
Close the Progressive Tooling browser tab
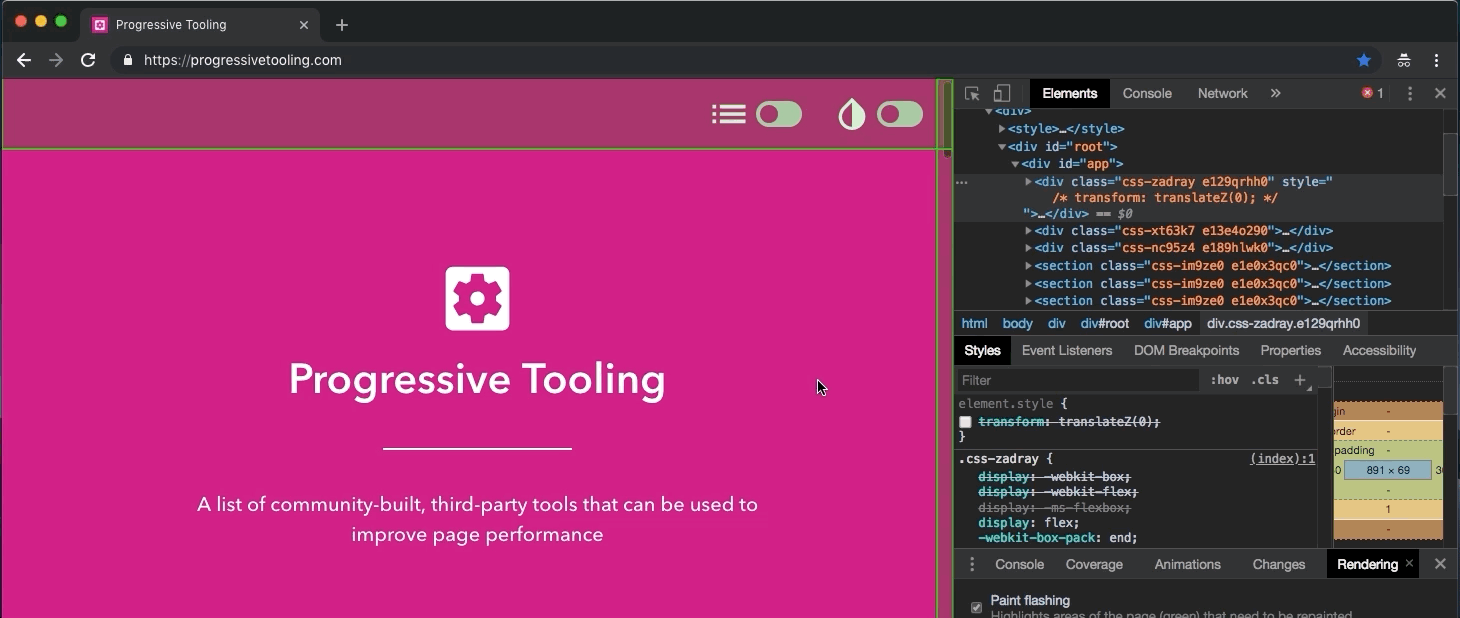(x=304, y=24)
